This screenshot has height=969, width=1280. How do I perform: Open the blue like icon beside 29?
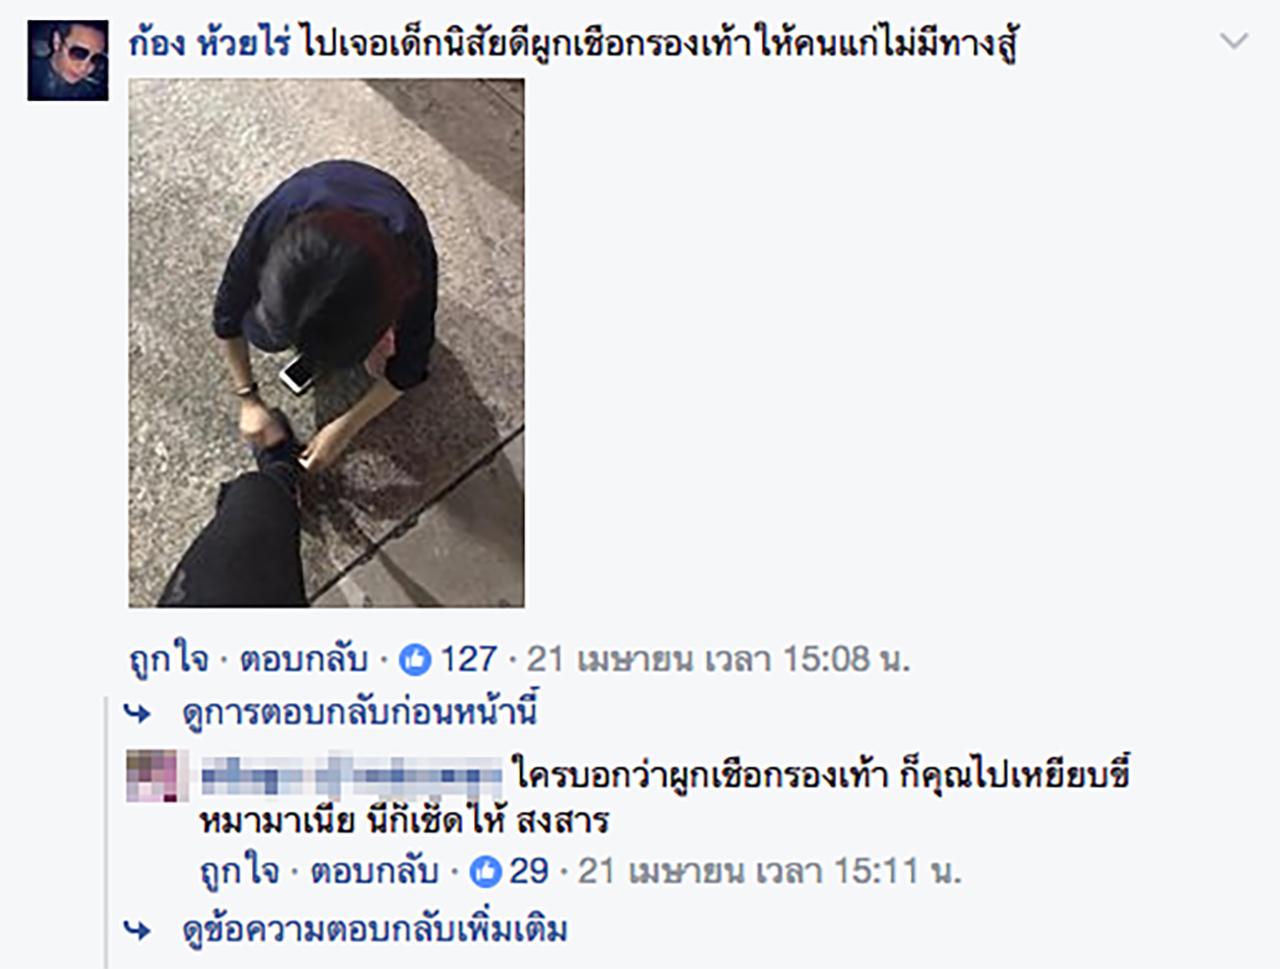(486, 872)
